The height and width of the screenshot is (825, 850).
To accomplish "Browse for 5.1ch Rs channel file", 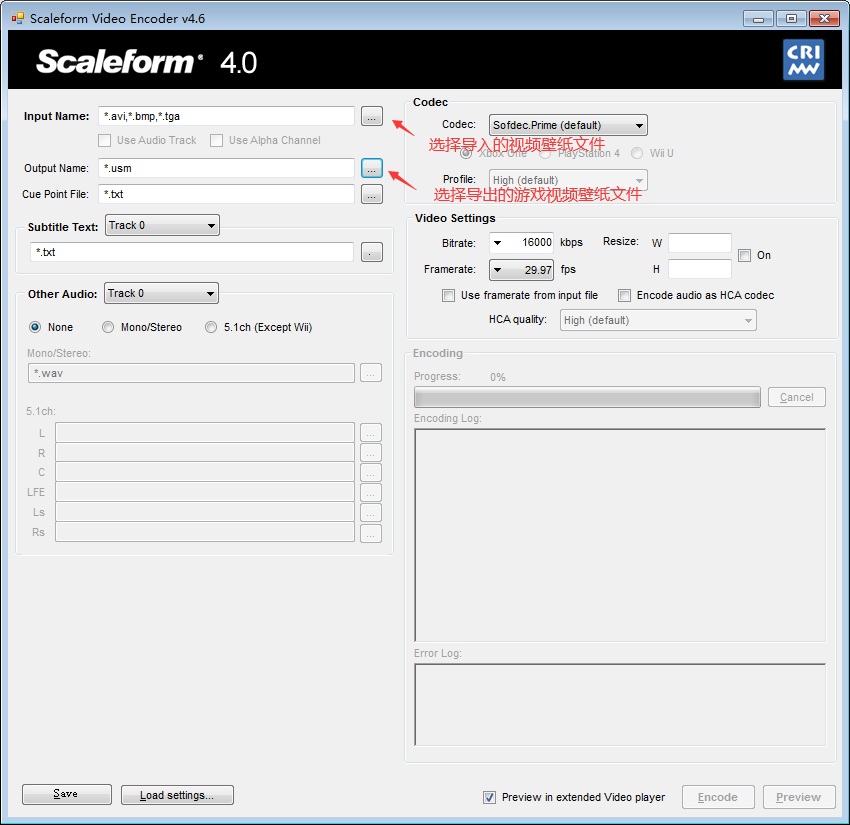I will pyautogui.click(x=371, y=533).
